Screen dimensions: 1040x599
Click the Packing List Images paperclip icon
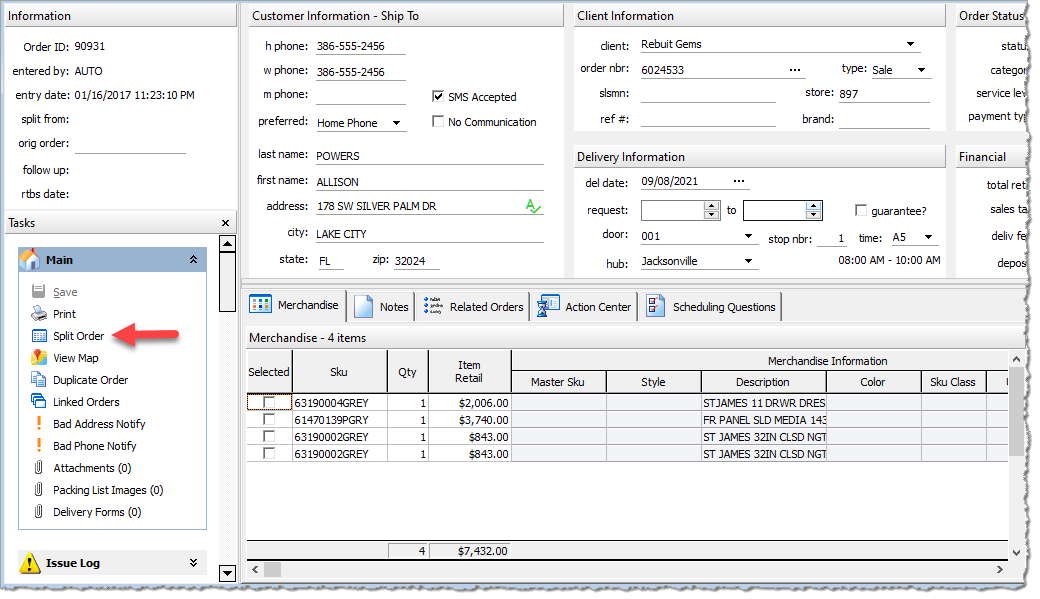click(38, 490)
